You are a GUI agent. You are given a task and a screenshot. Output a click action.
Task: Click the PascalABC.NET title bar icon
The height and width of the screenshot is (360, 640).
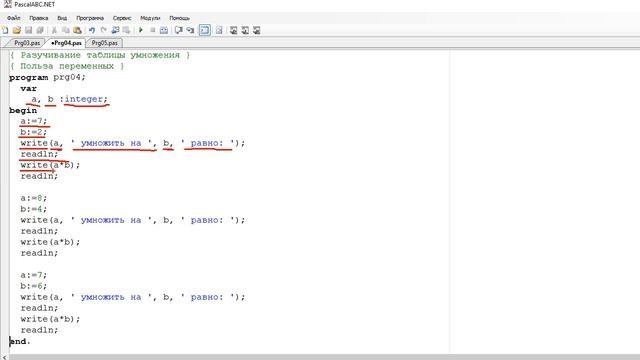[x=7, y=4]
